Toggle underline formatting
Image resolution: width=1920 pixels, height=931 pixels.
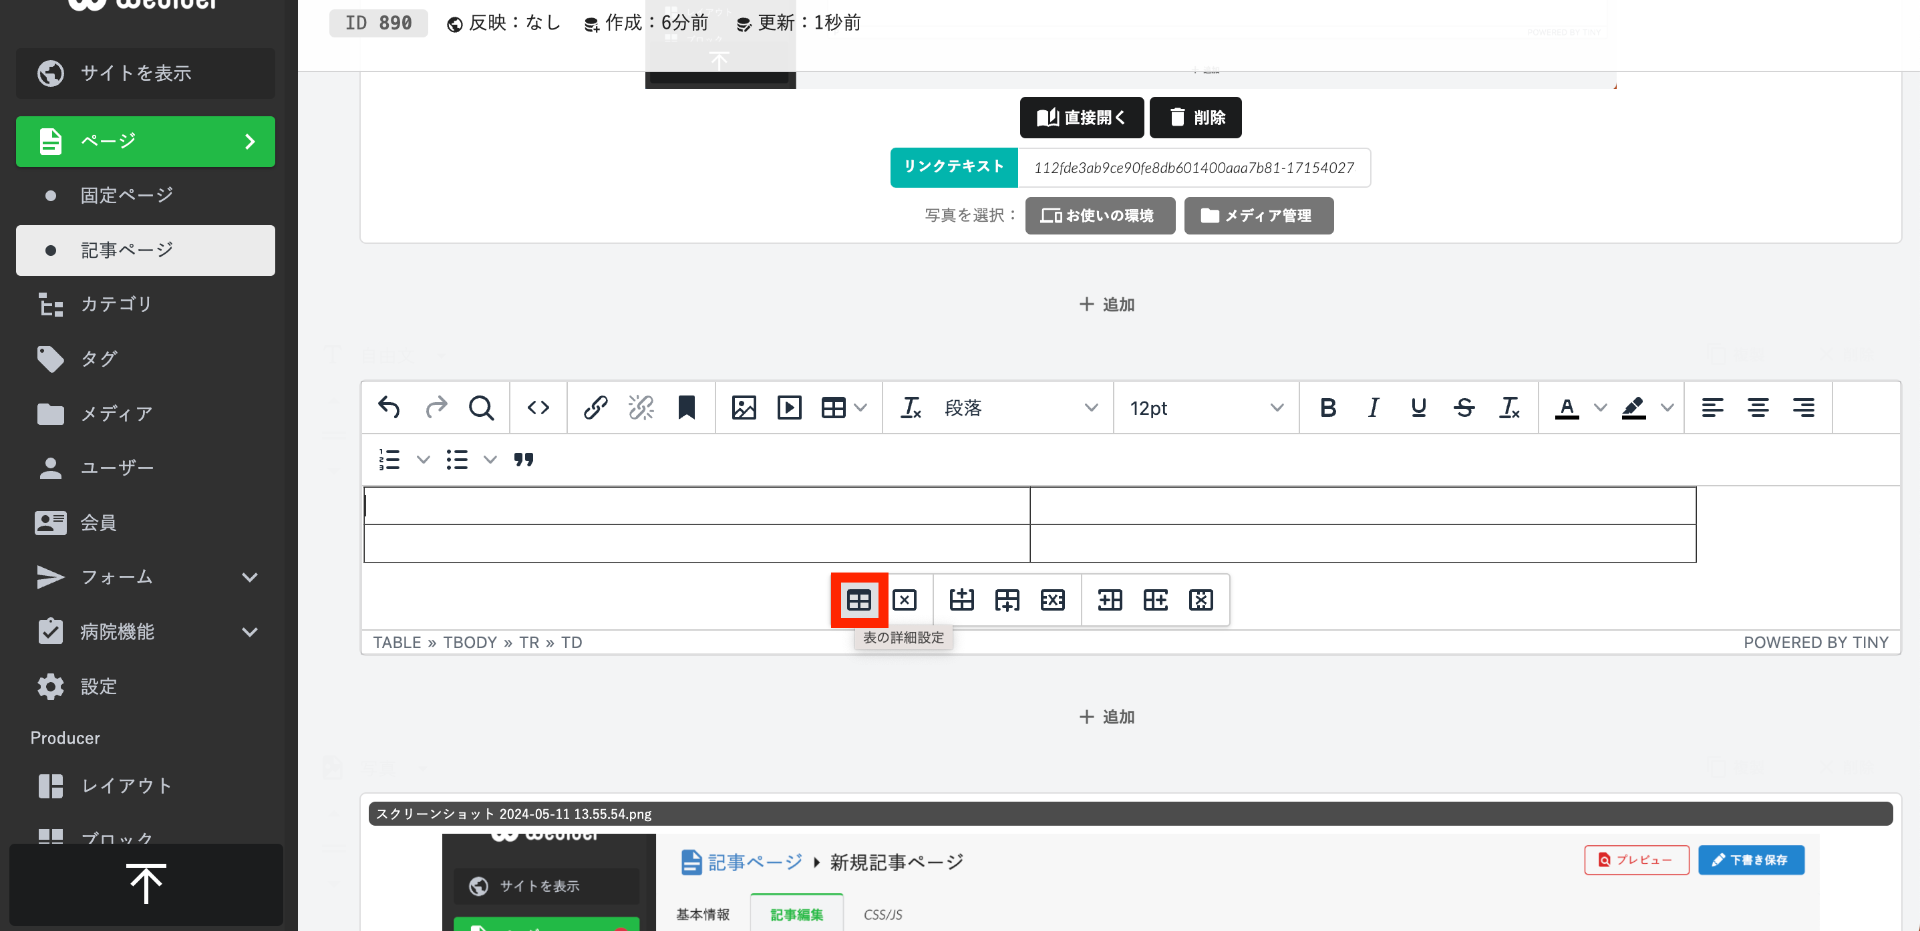pos(1418,408)
